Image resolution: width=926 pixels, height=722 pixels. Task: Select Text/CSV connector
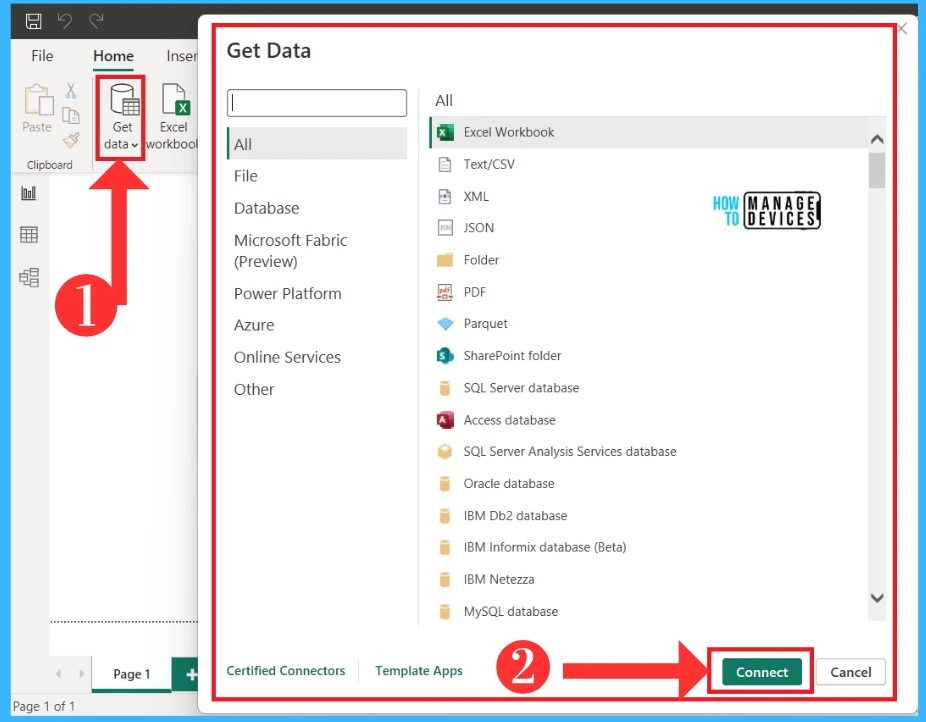click(x=648, y=164)
